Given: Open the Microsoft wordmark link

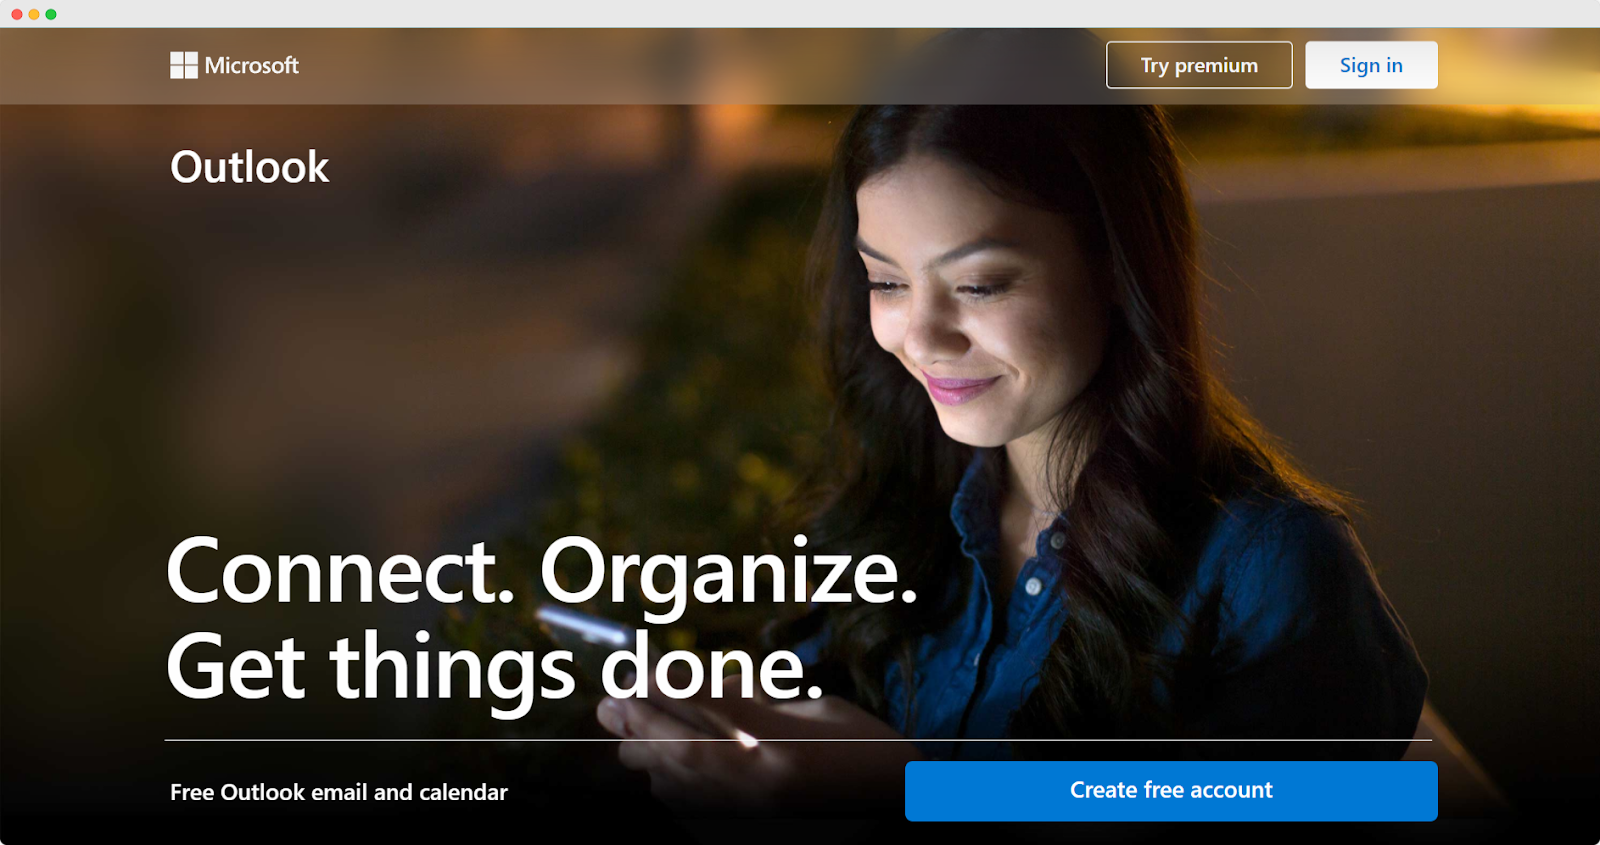Looking at the screenshot, I should tap(252, 65).
